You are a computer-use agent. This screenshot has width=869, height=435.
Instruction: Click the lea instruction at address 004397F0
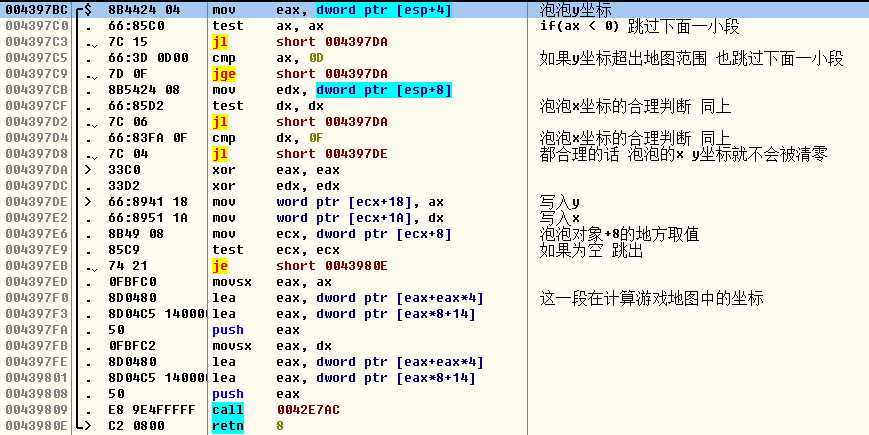[348, 298]
